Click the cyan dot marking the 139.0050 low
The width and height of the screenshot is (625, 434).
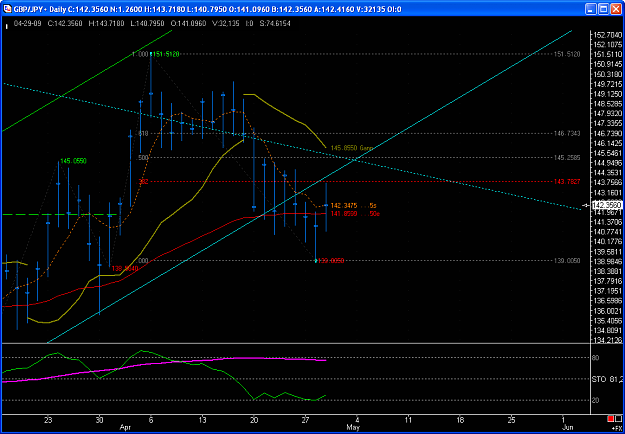tap(316, 261)
